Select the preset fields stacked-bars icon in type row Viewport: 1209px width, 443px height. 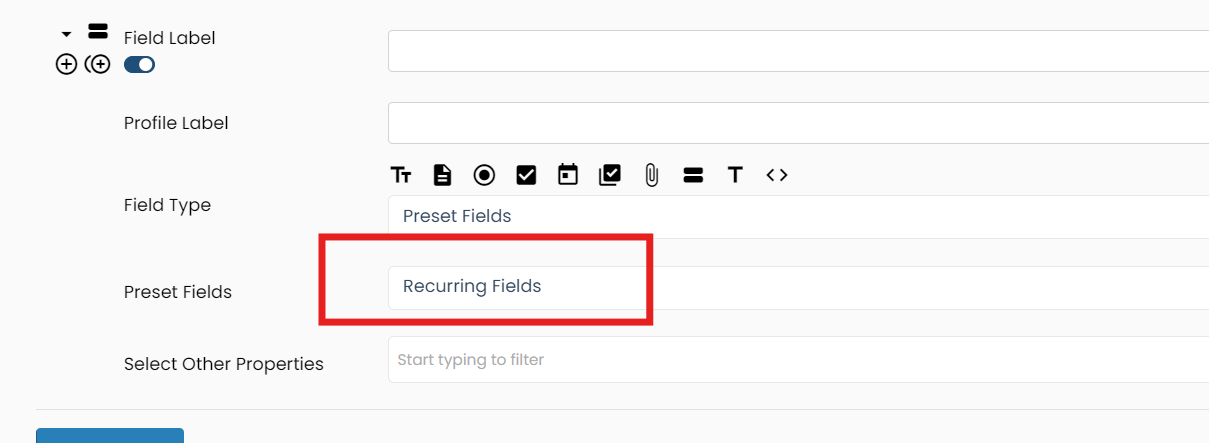tap(693, 175)
